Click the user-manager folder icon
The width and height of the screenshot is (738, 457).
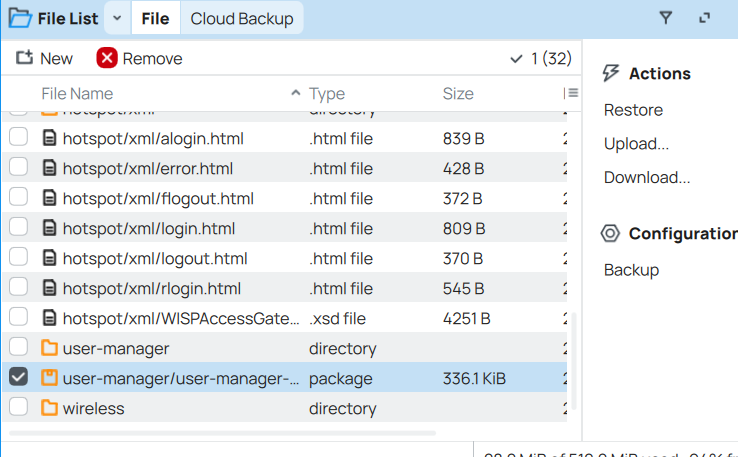click(49, 348)
